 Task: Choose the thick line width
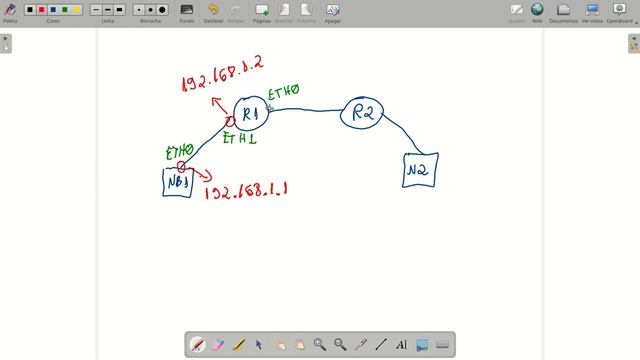point(119,9)
